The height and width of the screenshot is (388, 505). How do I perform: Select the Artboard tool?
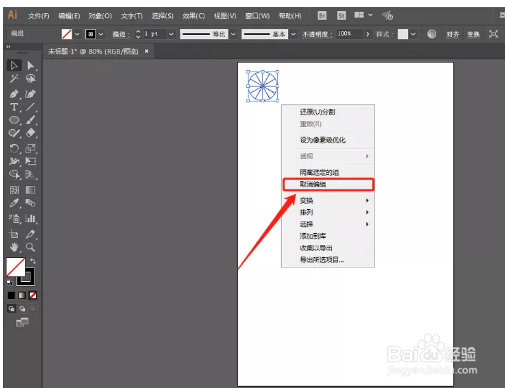pyautogui.click(x=14, y=234)
